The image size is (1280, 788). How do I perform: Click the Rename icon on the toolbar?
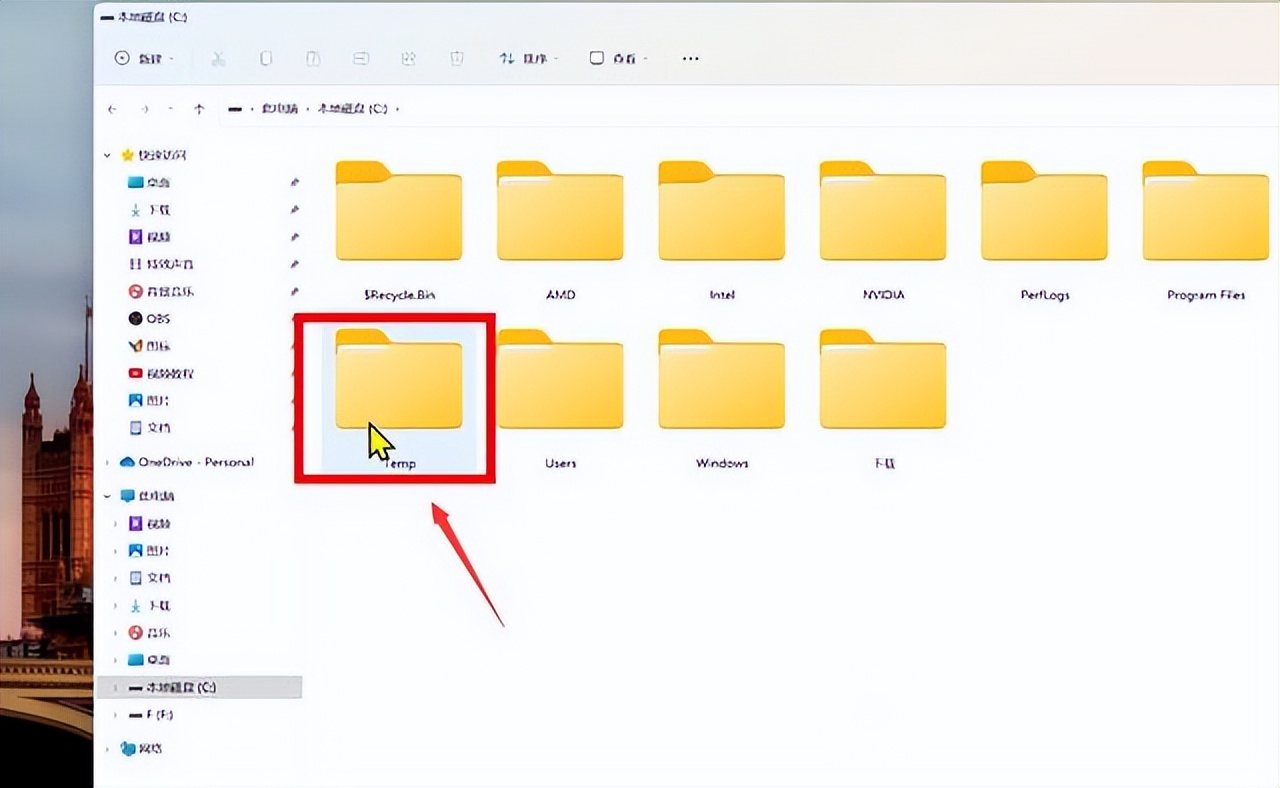click(361, 58)
